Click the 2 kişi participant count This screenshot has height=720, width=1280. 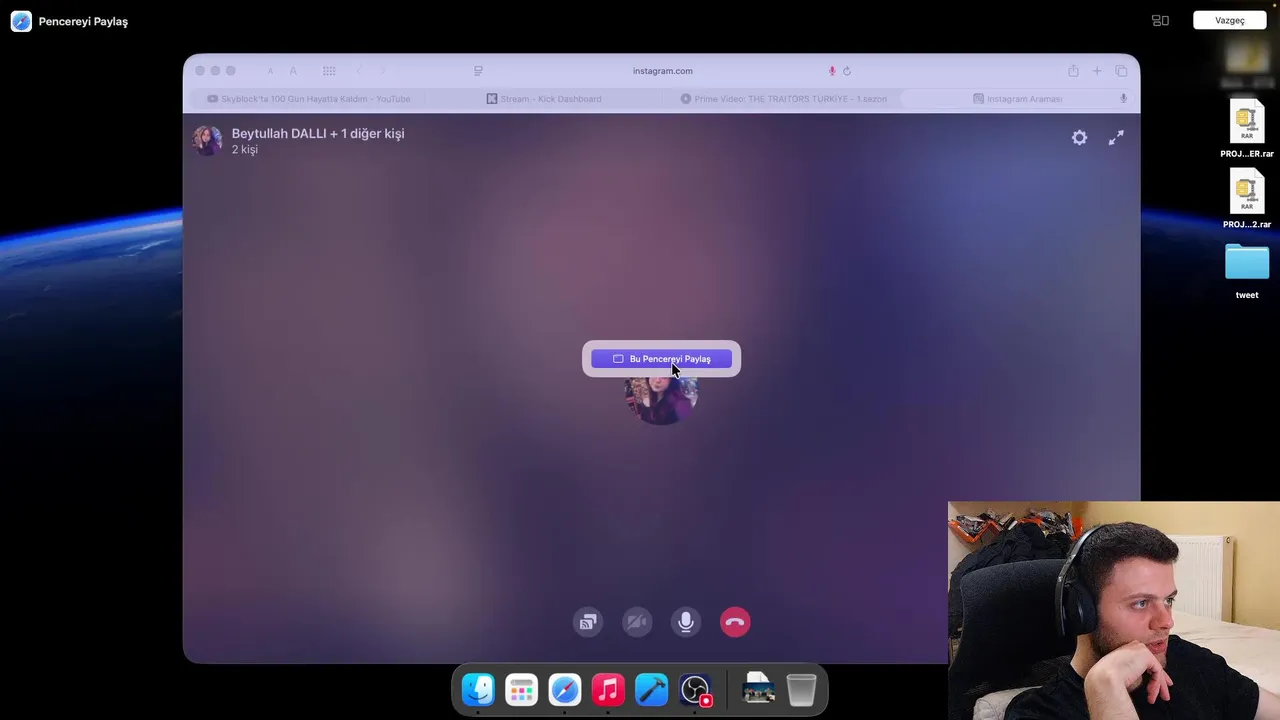[245, 150]
